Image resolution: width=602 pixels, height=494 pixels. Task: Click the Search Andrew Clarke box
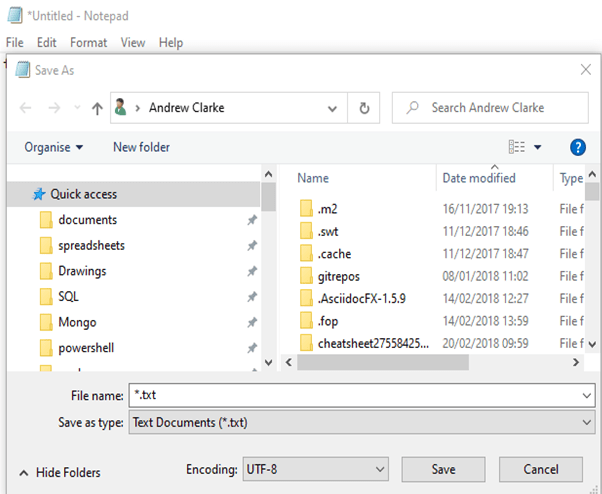490,108
